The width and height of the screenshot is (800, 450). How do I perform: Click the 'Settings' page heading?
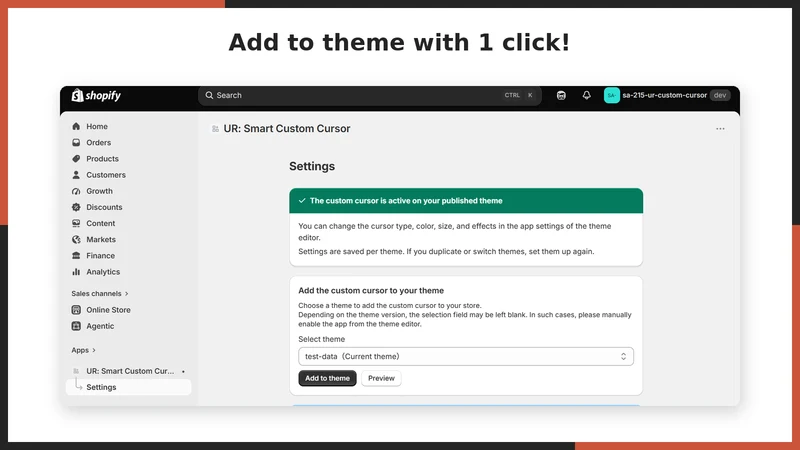point(312,166)
